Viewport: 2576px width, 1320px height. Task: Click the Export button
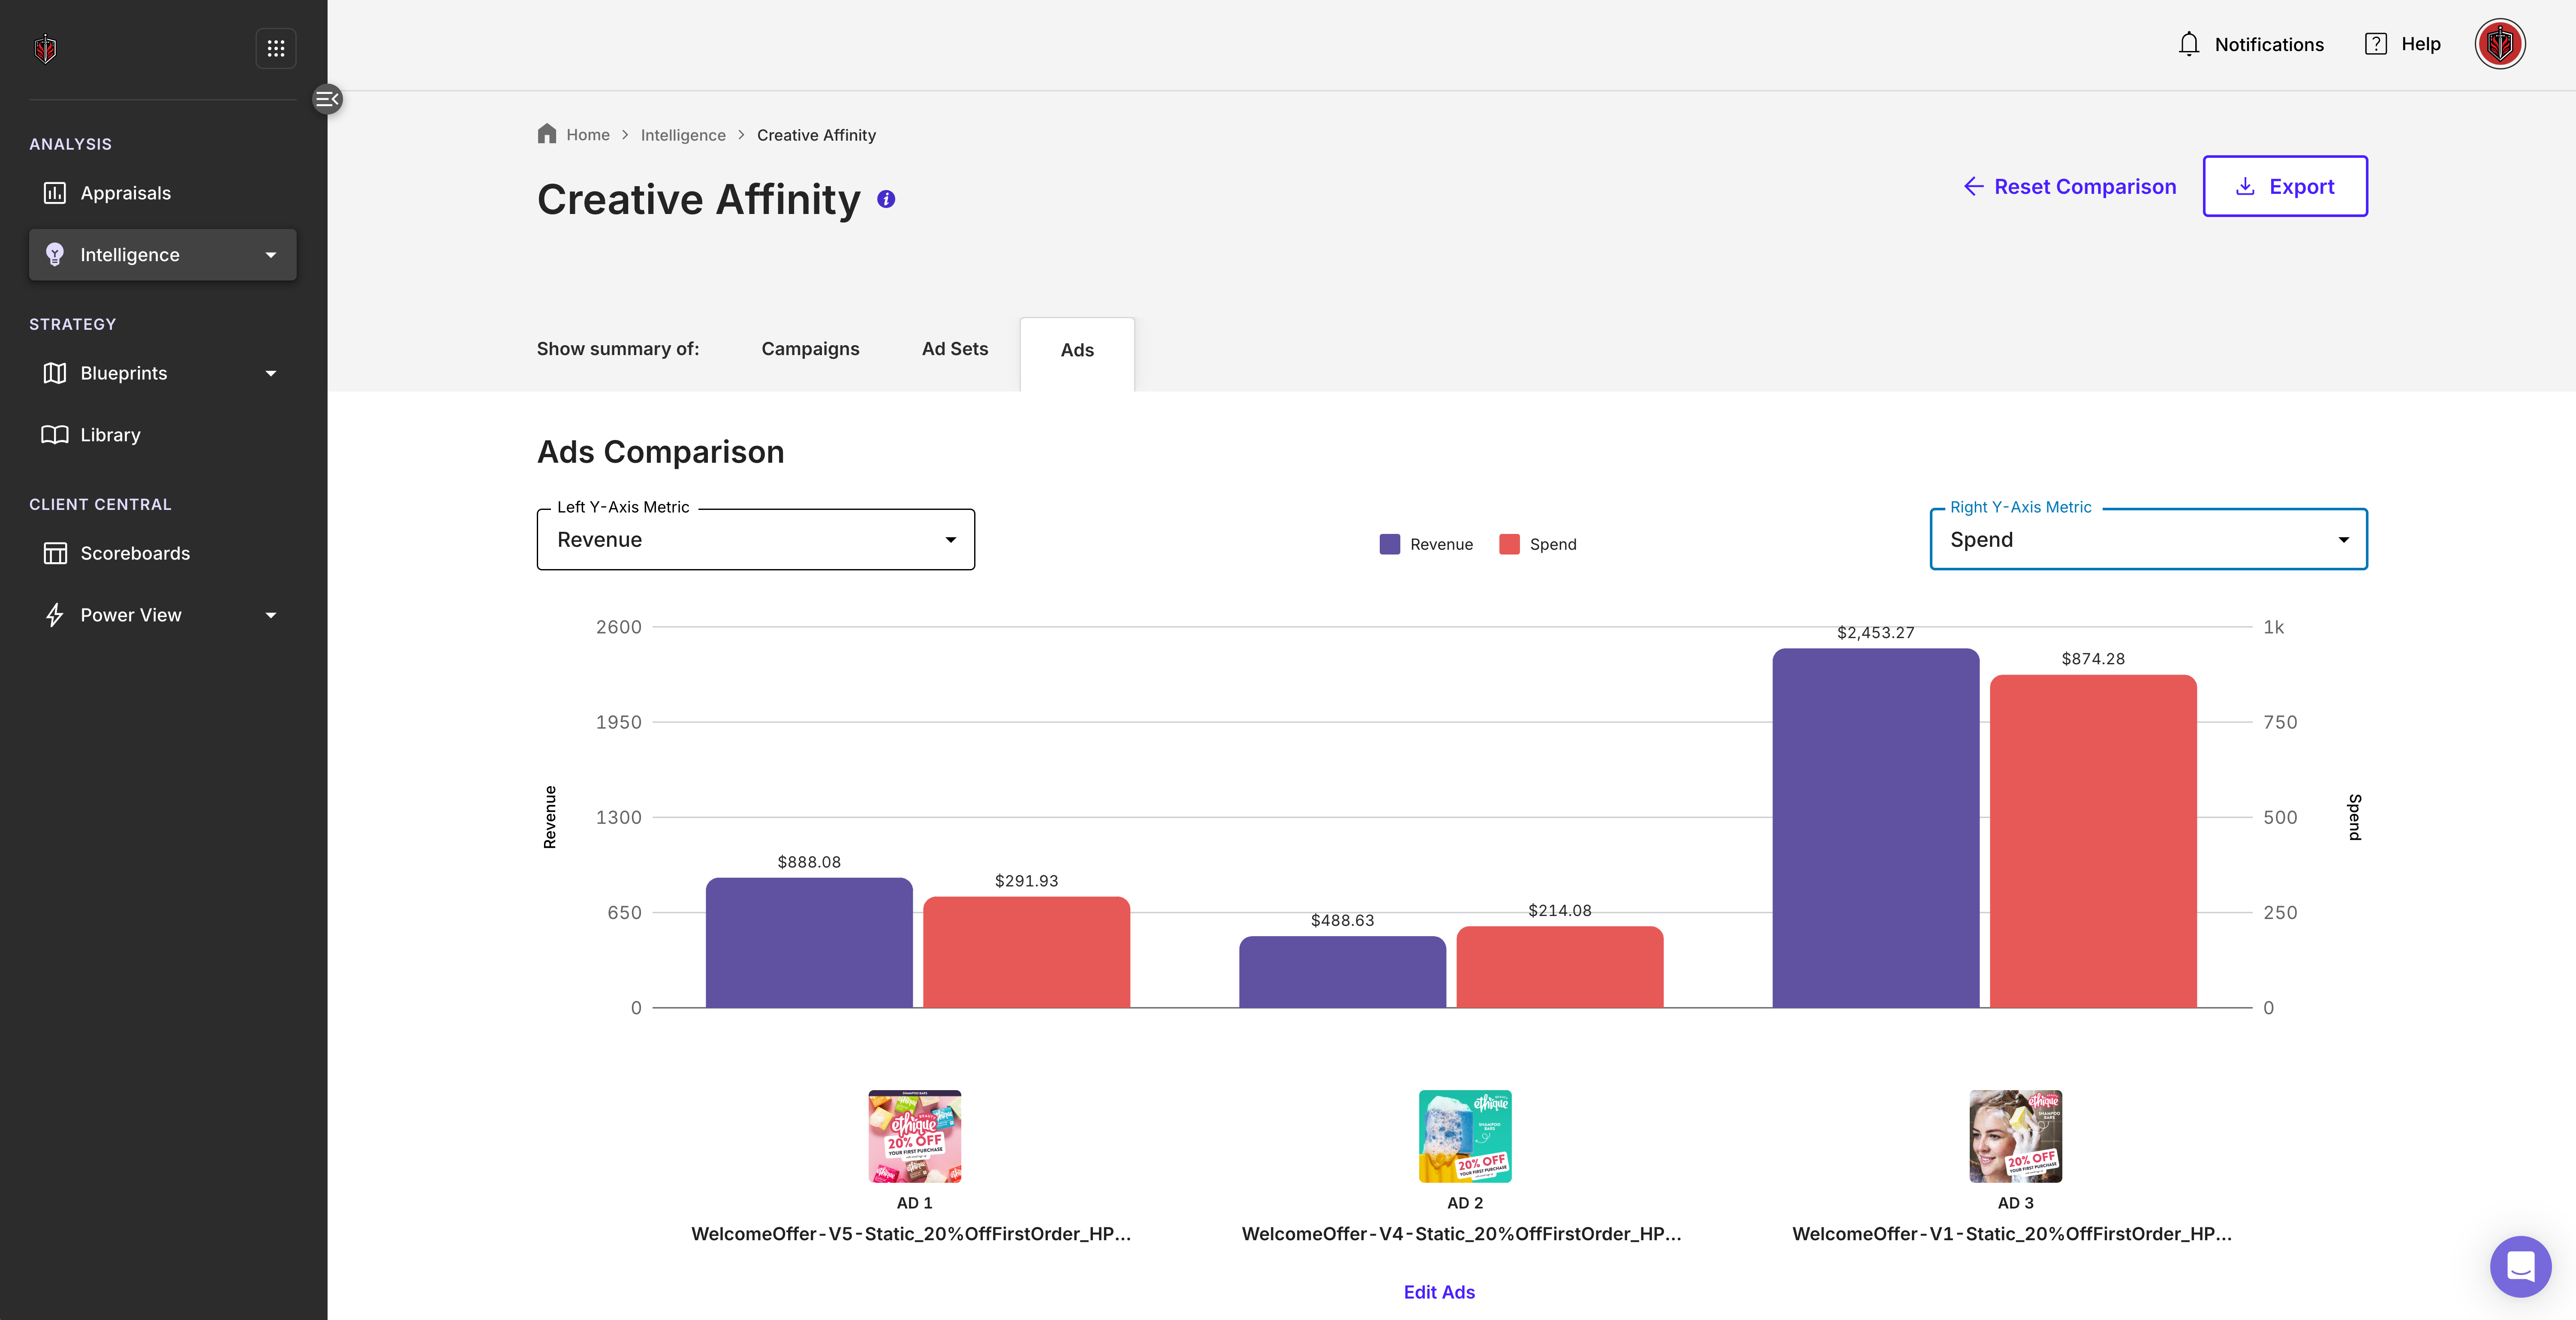click(2285, 186)
